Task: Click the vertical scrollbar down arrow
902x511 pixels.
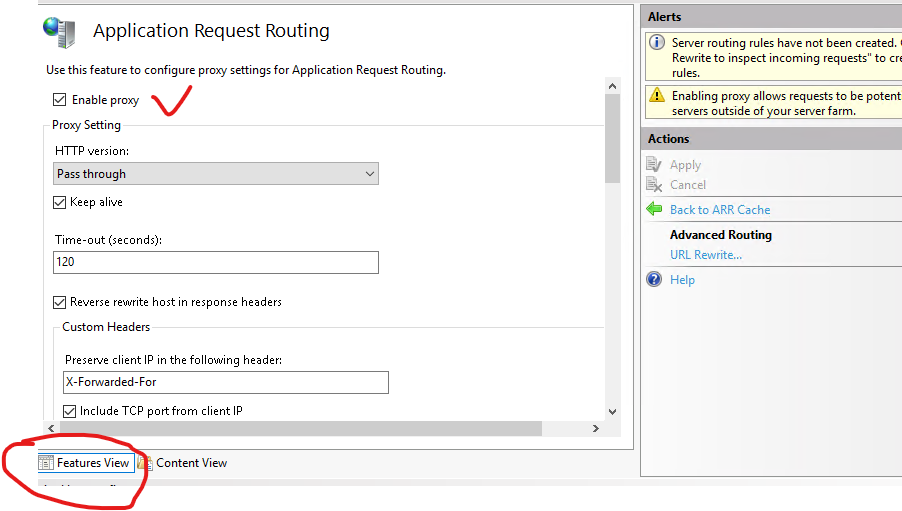Action: tap(612, 411)
